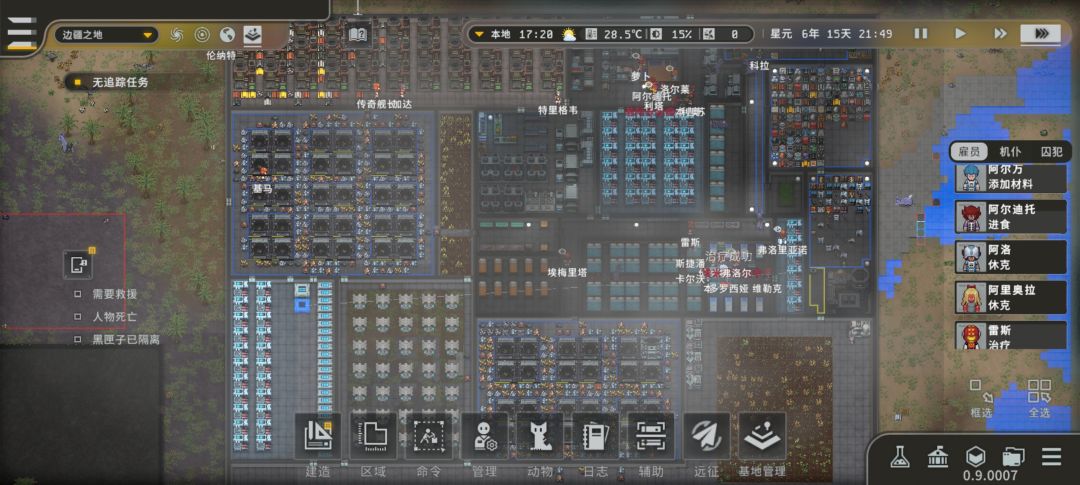Switch to the 雇员 employees tab
The image size is (1080, 485).
click(x=969, y=152)
